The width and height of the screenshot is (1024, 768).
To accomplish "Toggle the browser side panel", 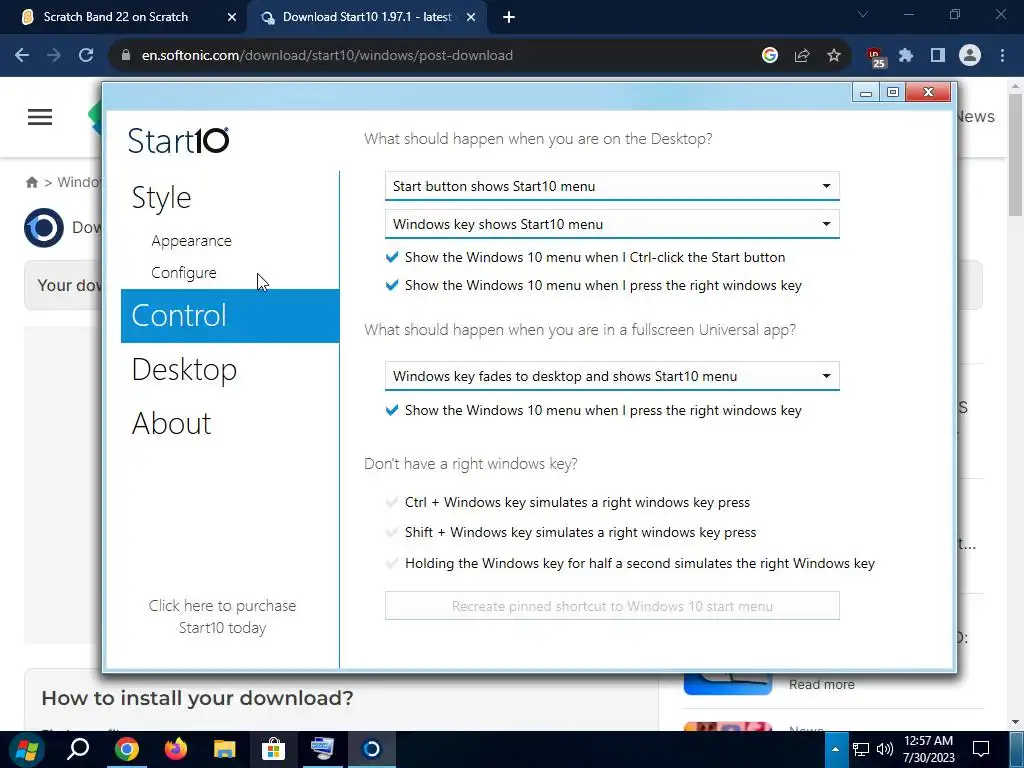I will (938, 56).
